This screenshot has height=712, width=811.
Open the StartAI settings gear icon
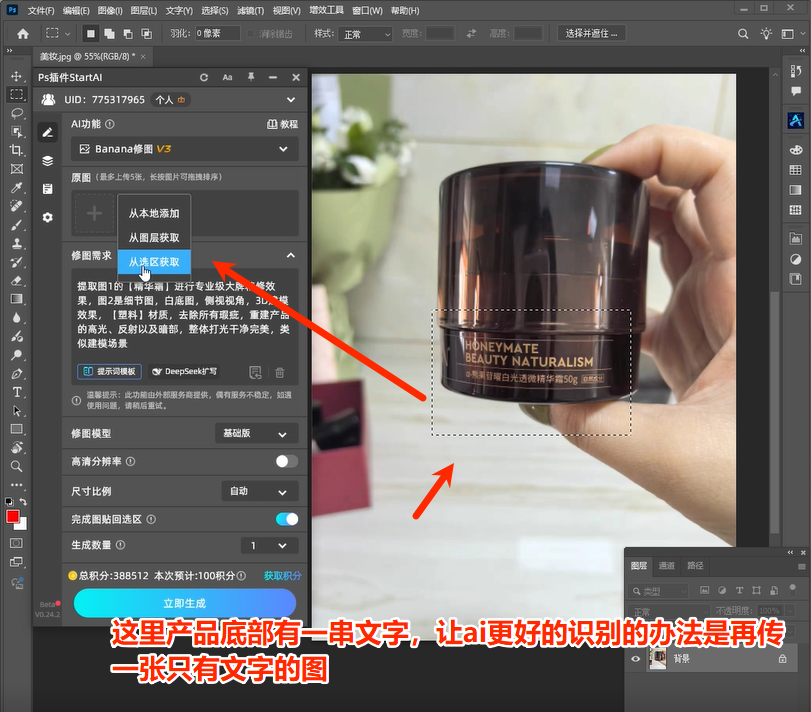coord(48,217)
